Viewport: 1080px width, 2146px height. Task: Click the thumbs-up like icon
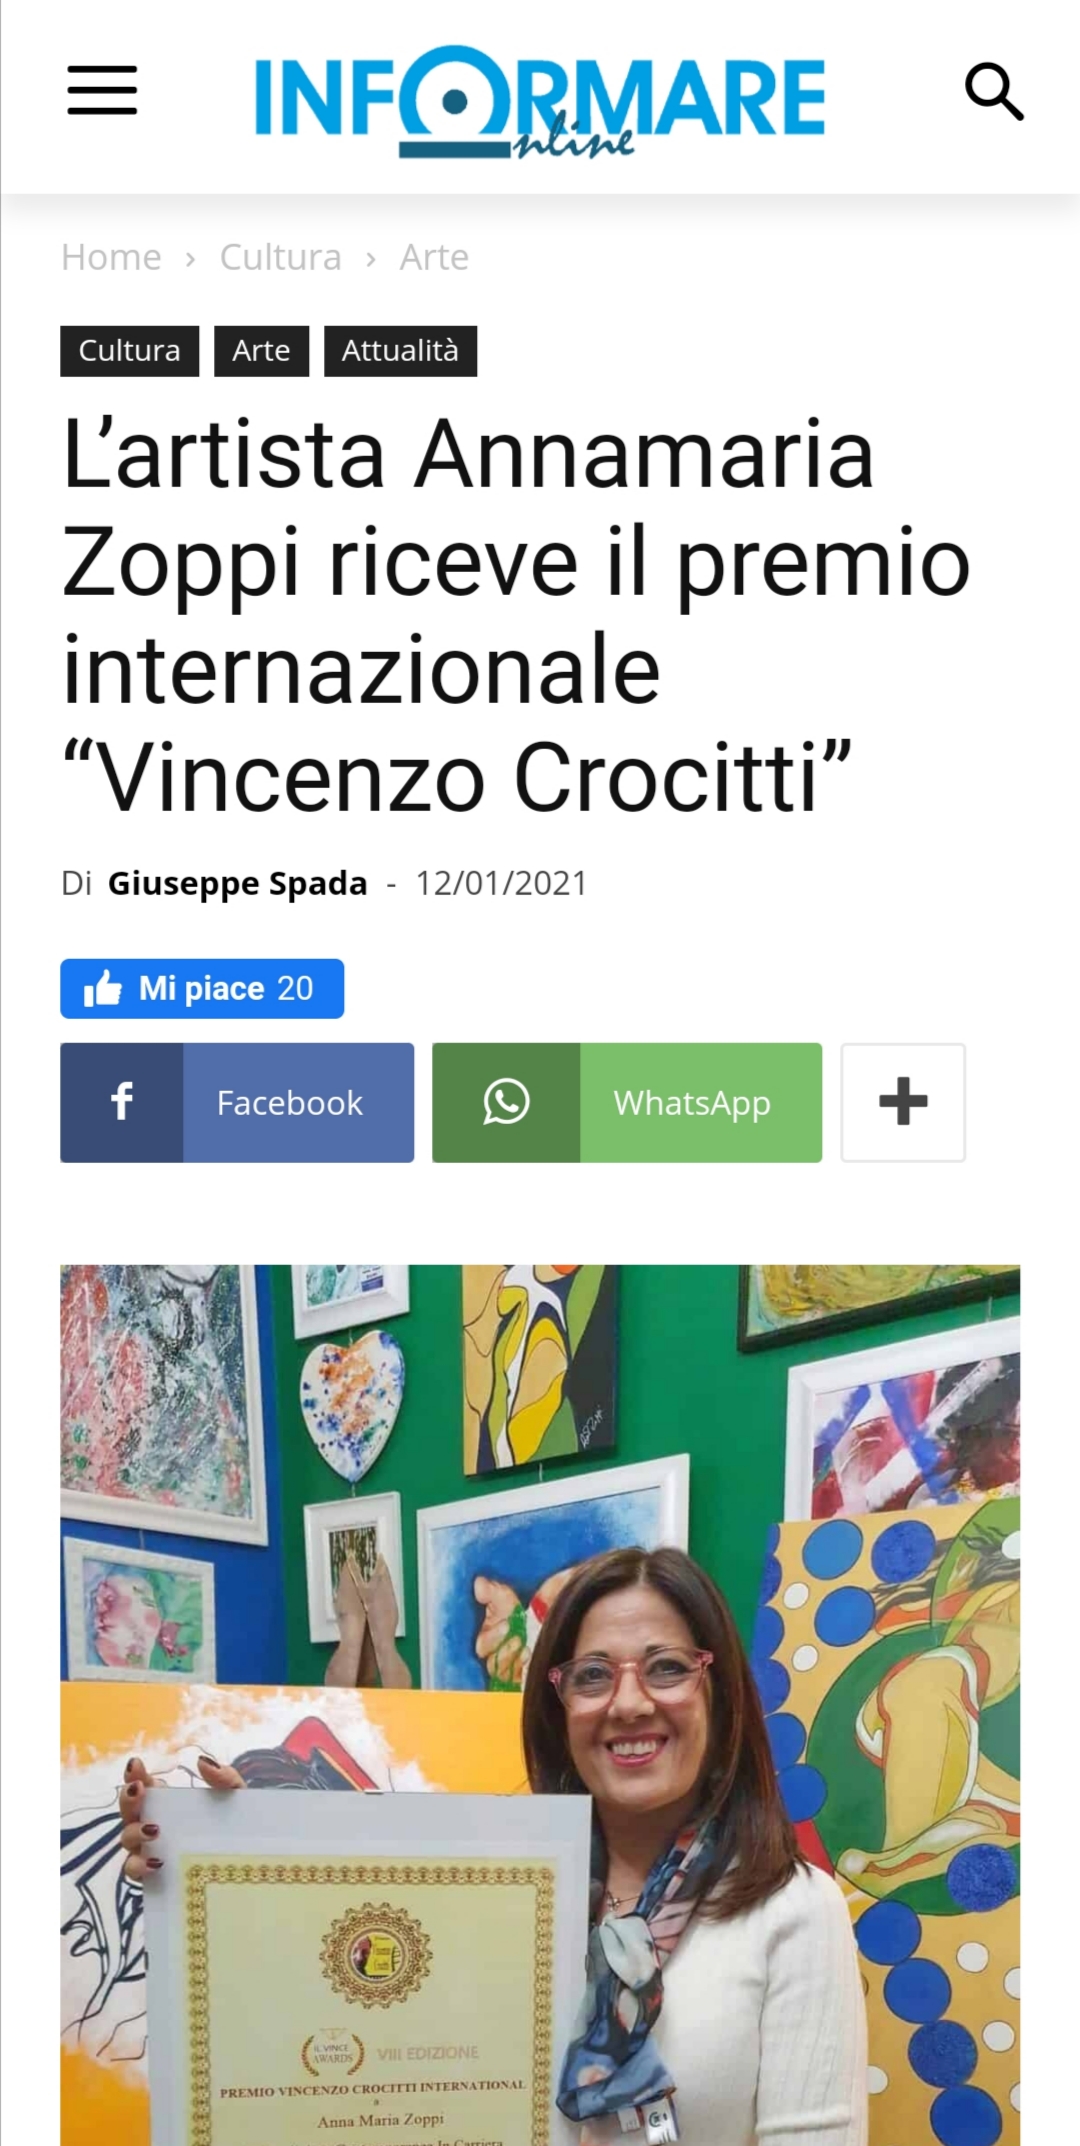(x=103, y=989)
